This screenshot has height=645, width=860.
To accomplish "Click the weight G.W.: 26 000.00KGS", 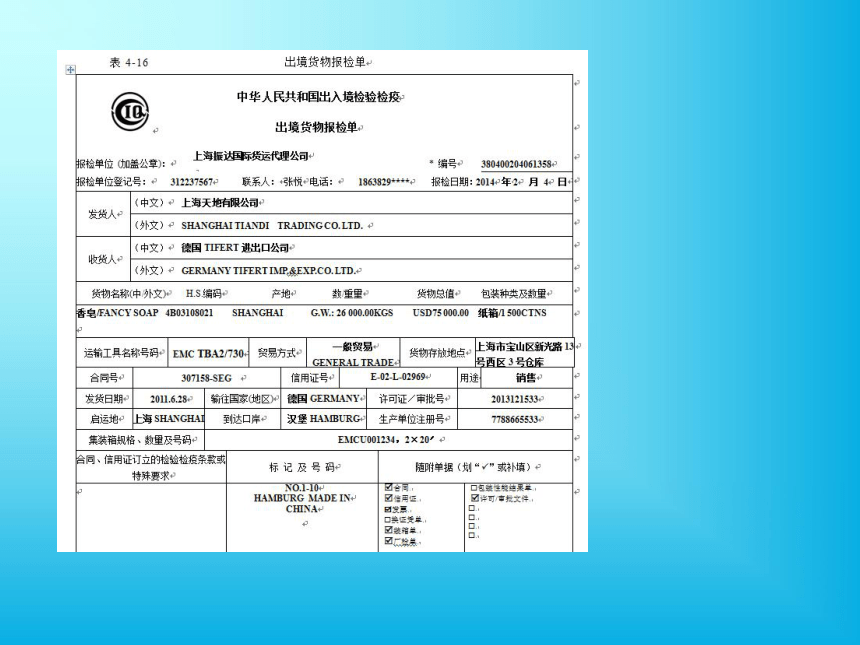I will [x=352, y=313].
